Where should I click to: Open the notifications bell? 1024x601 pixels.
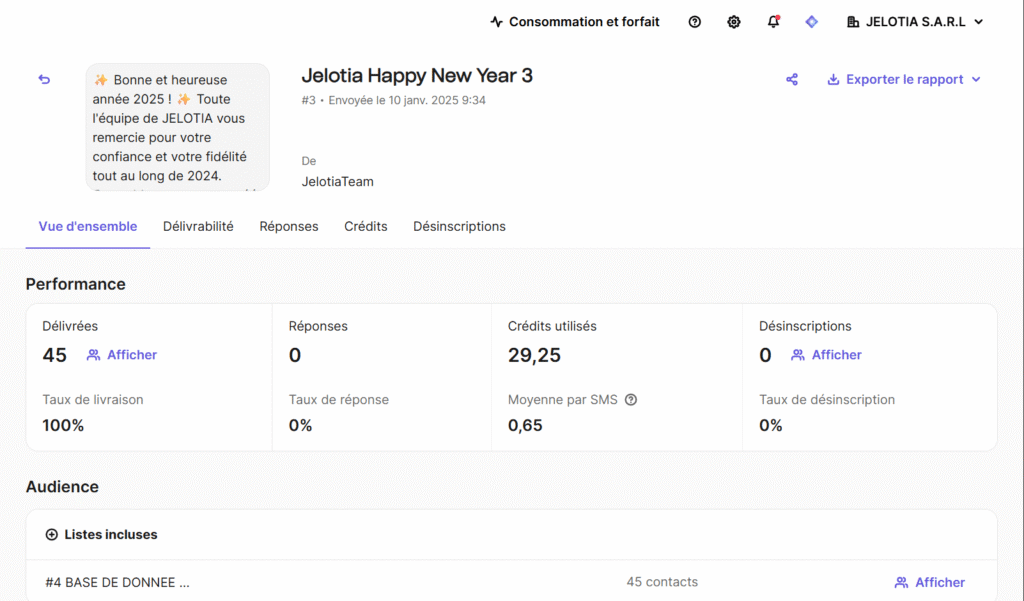click(773, 22)
